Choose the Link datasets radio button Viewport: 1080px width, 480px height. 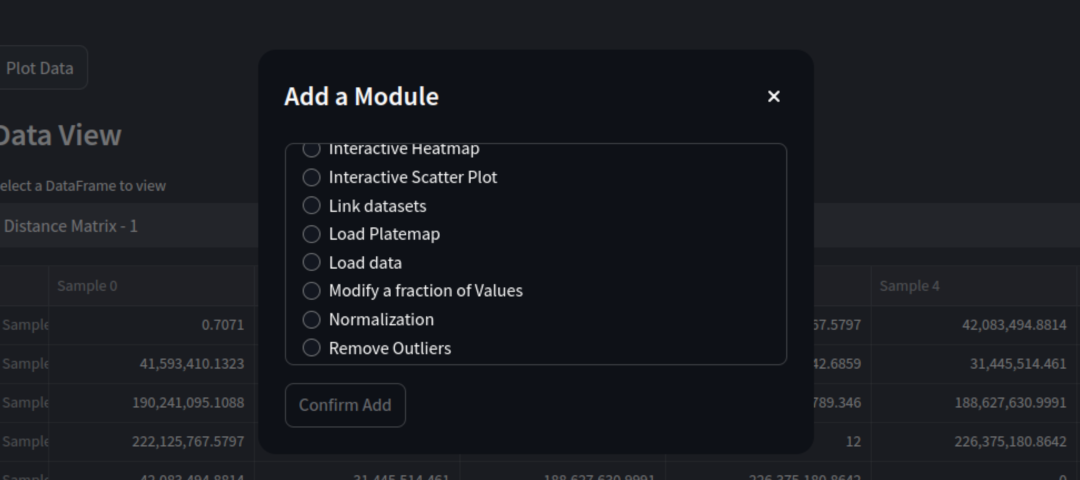(364, 206)
